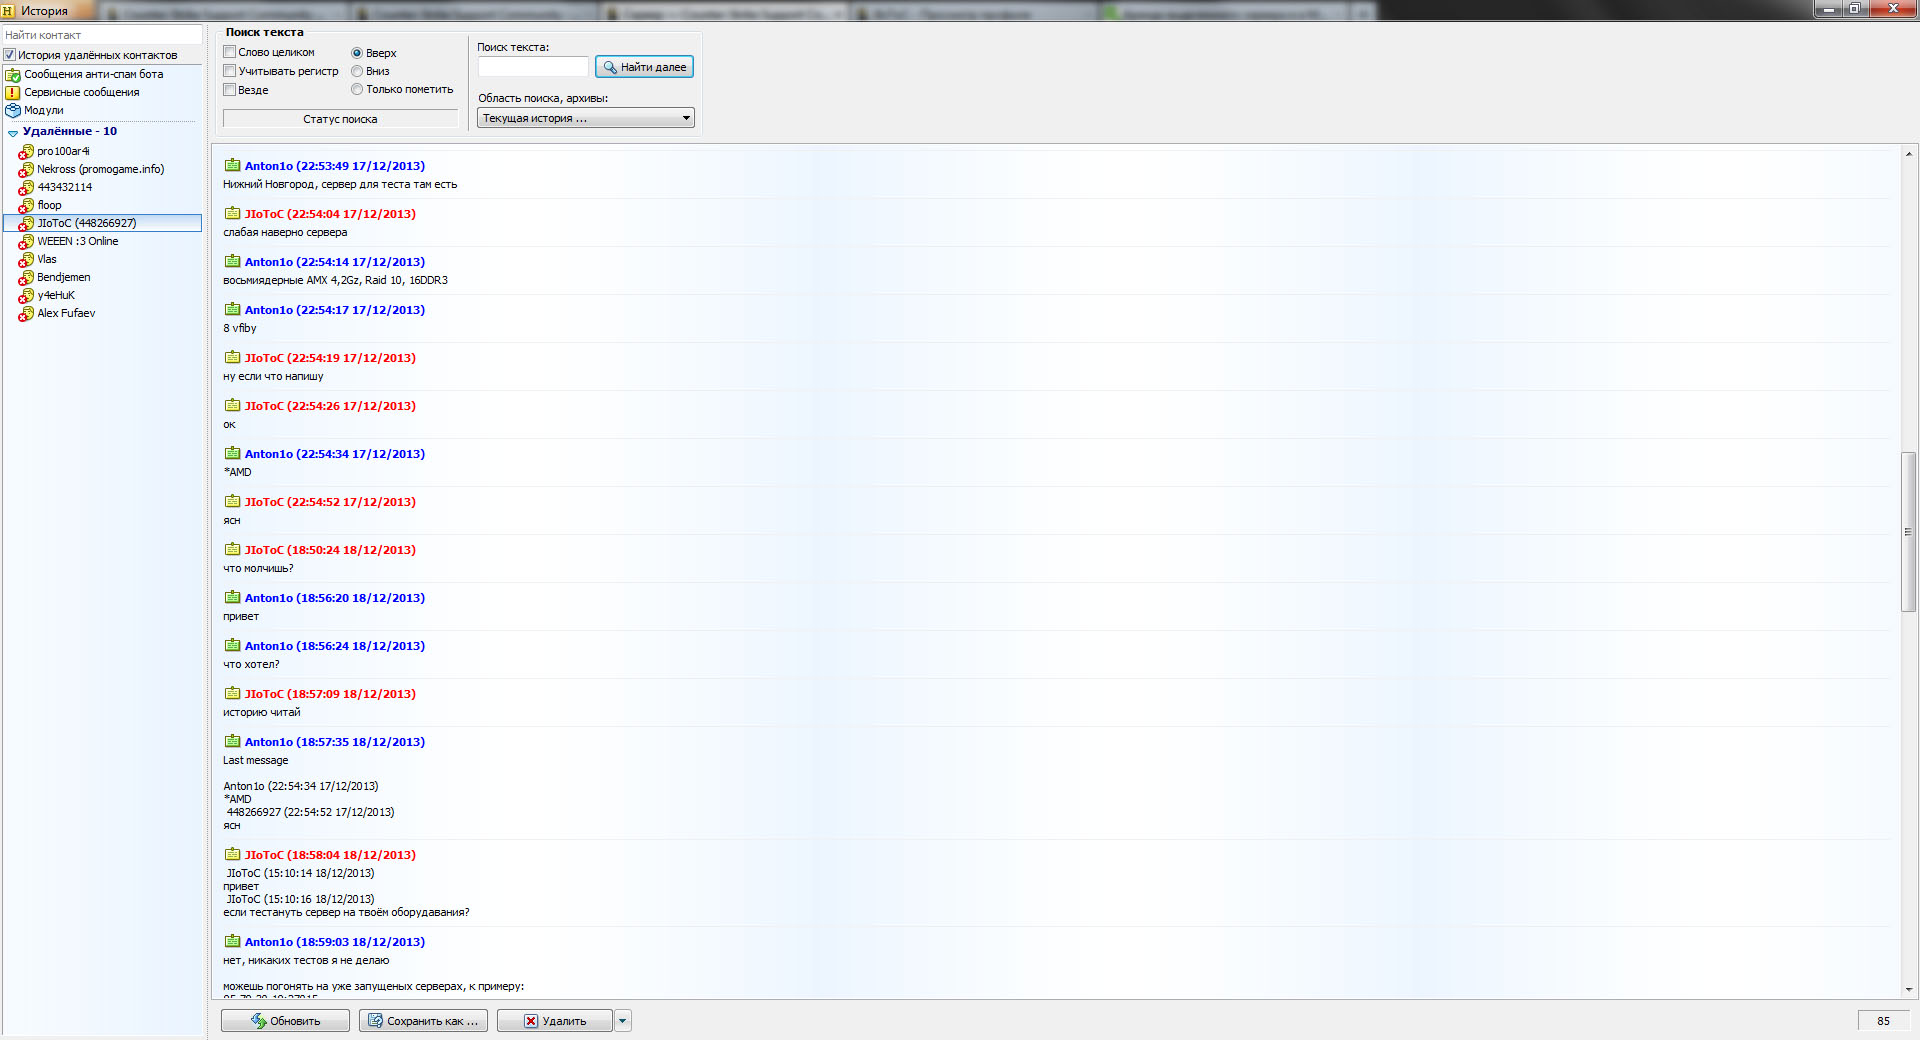
Task: Open dropdown arrow next to Удалить
Action: pos(623,1021)
